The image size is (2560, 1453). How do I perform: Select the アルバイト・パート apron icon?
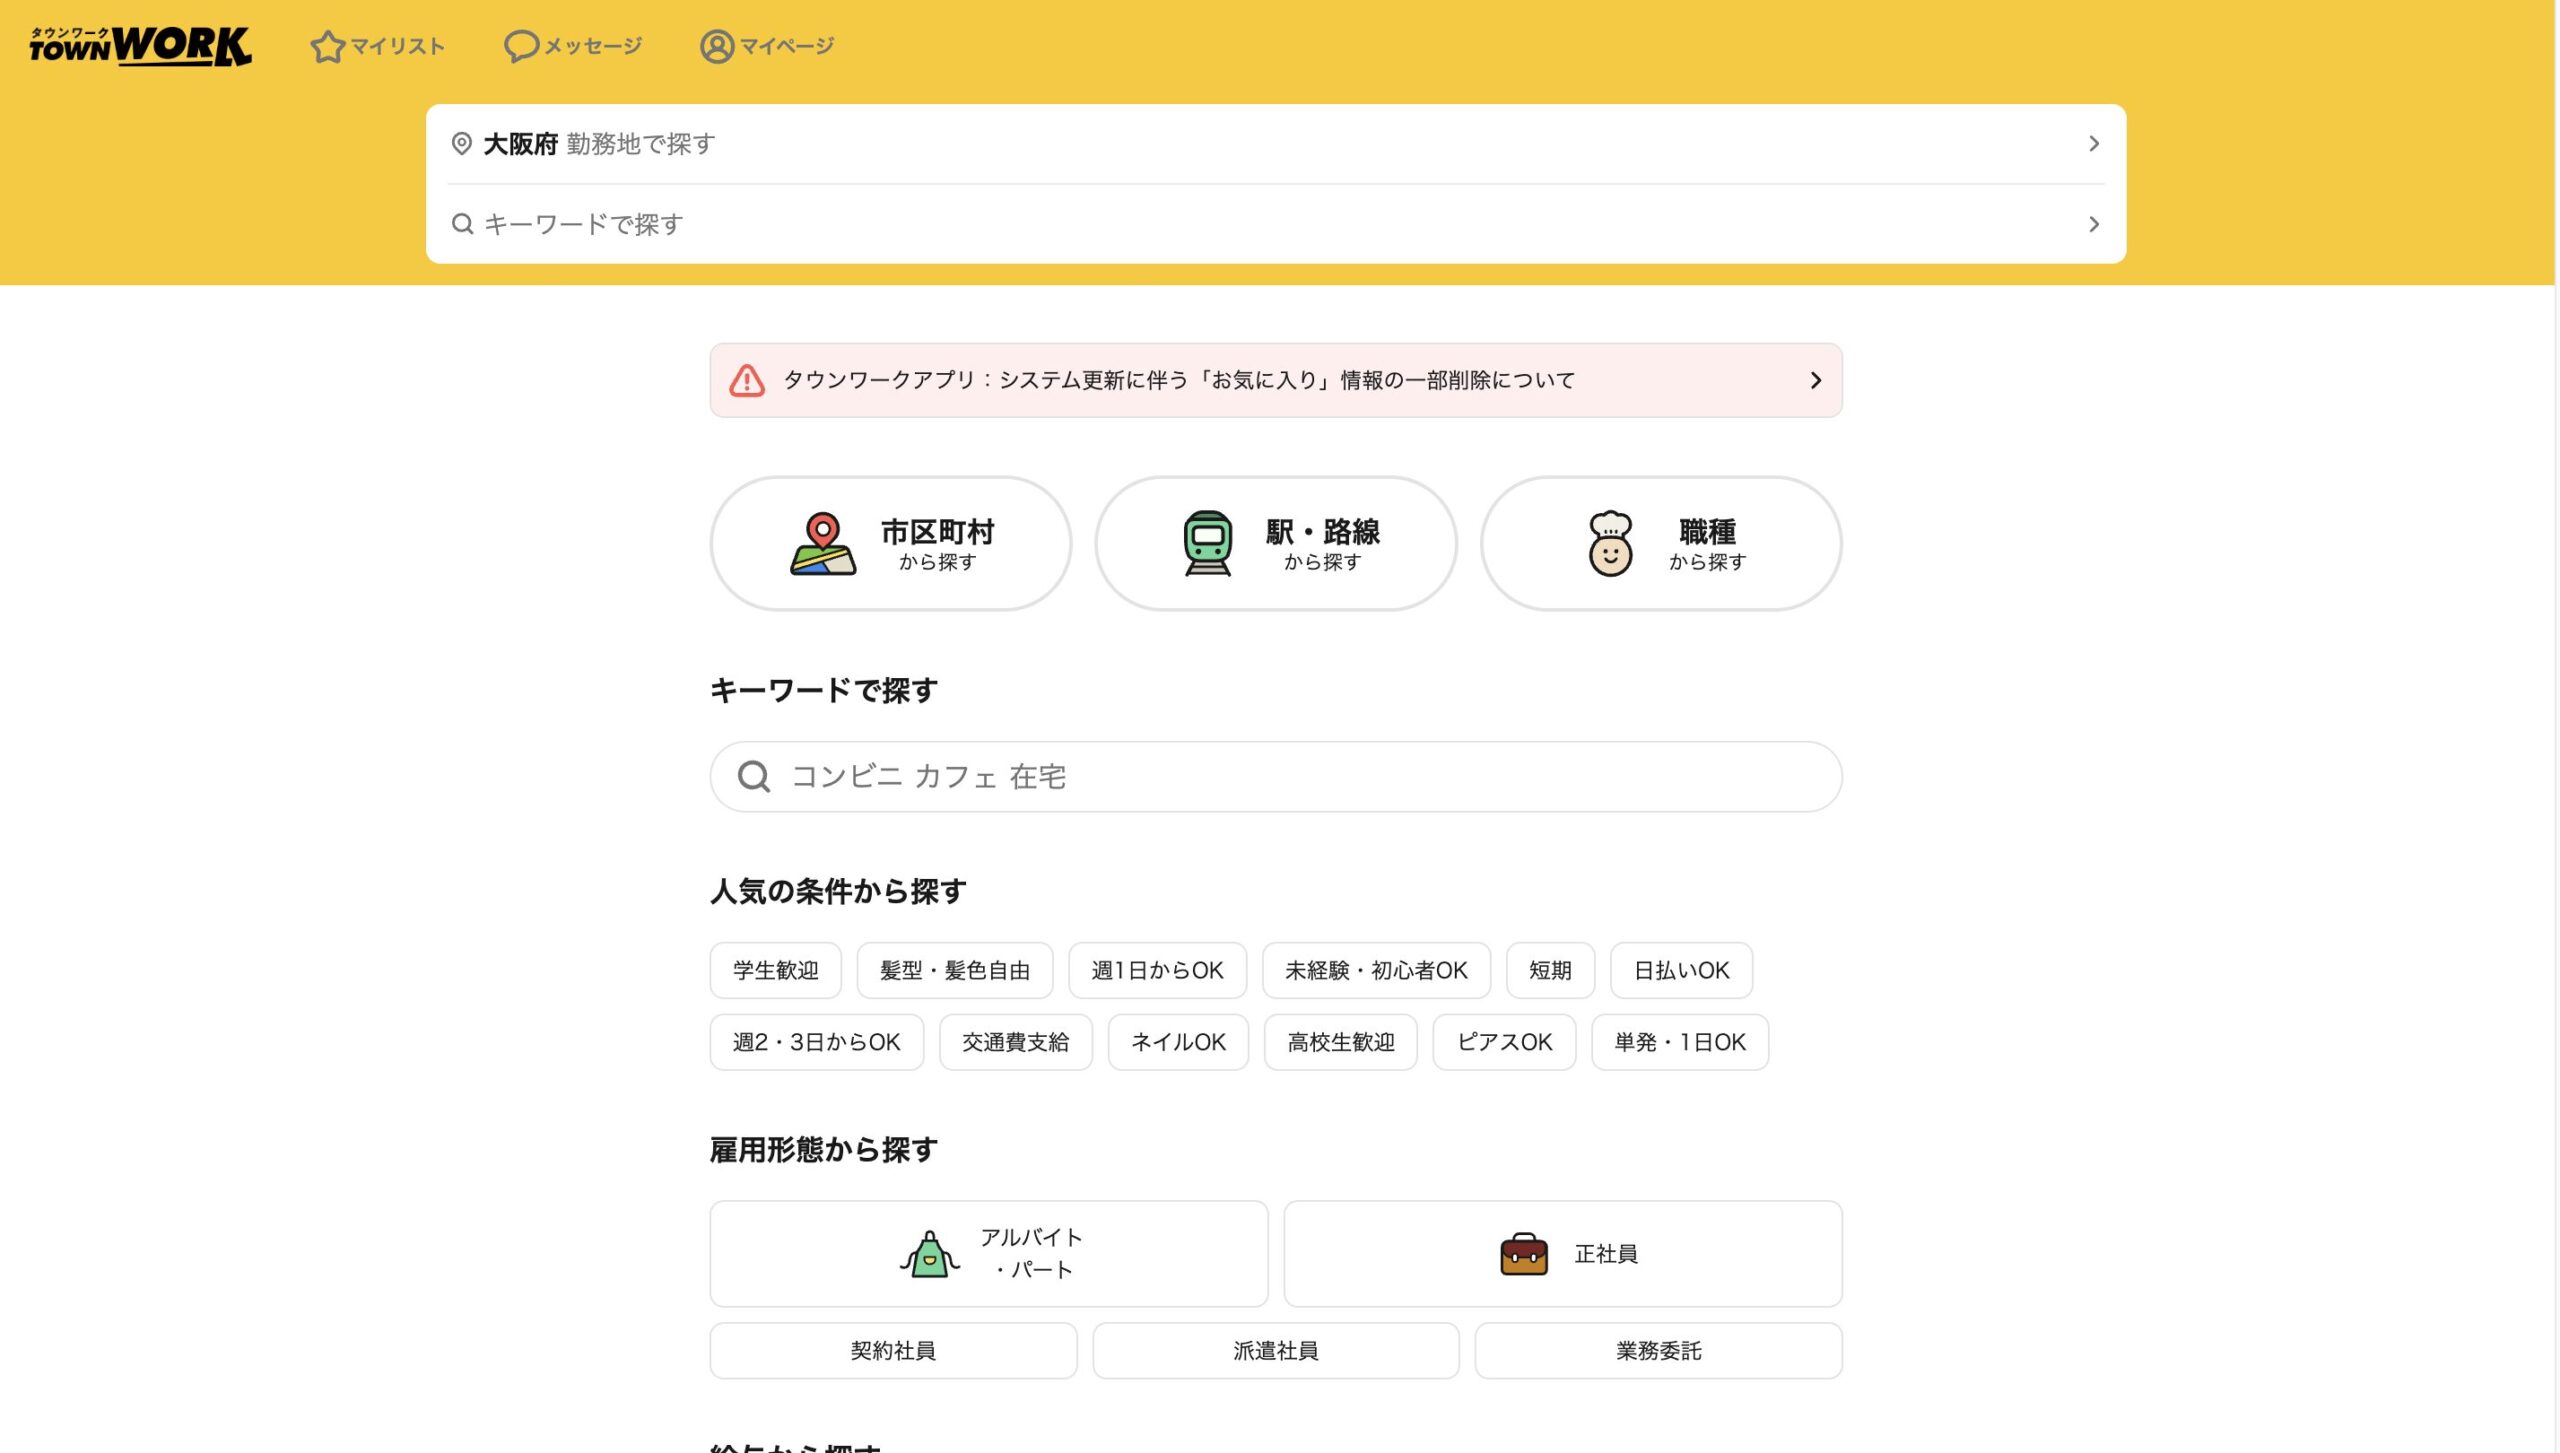tap(929, 1254)
